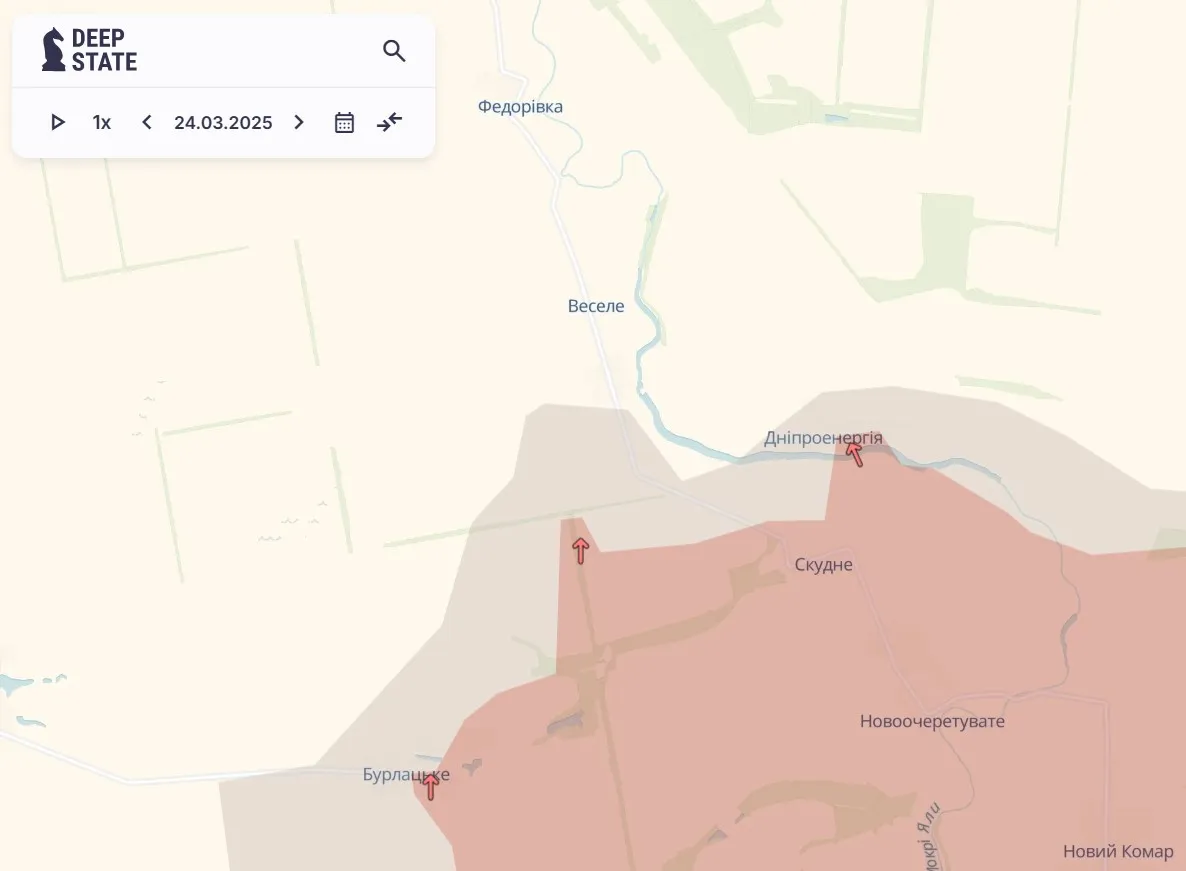Click the Дніпроенергія settlement label
The height and width of the screenshot is (871, 1186).
tap(823, 438)
